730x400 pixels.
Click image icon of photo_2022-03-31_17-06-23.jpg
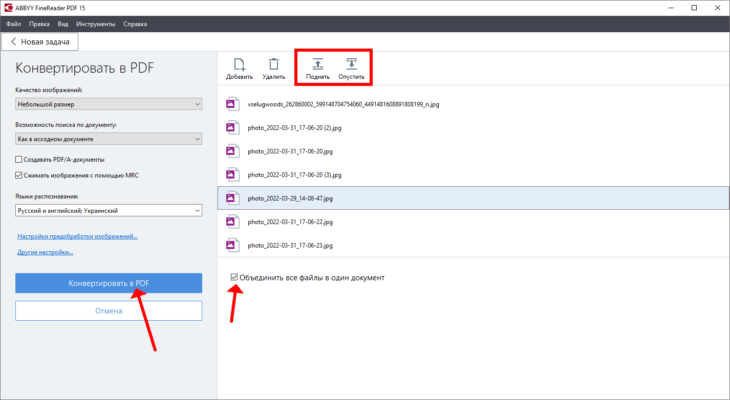click(231, 244)
